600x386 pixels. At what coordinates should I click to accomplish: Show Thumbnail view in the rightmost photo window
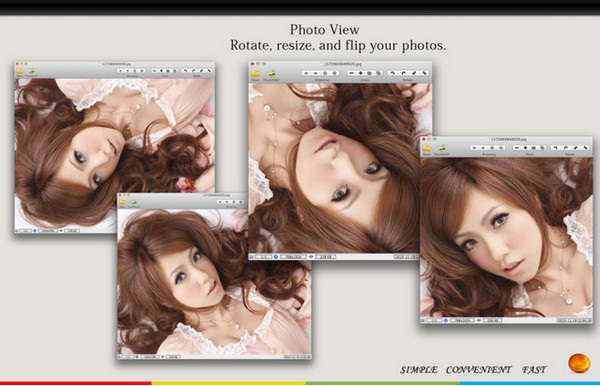pos(442,149)
